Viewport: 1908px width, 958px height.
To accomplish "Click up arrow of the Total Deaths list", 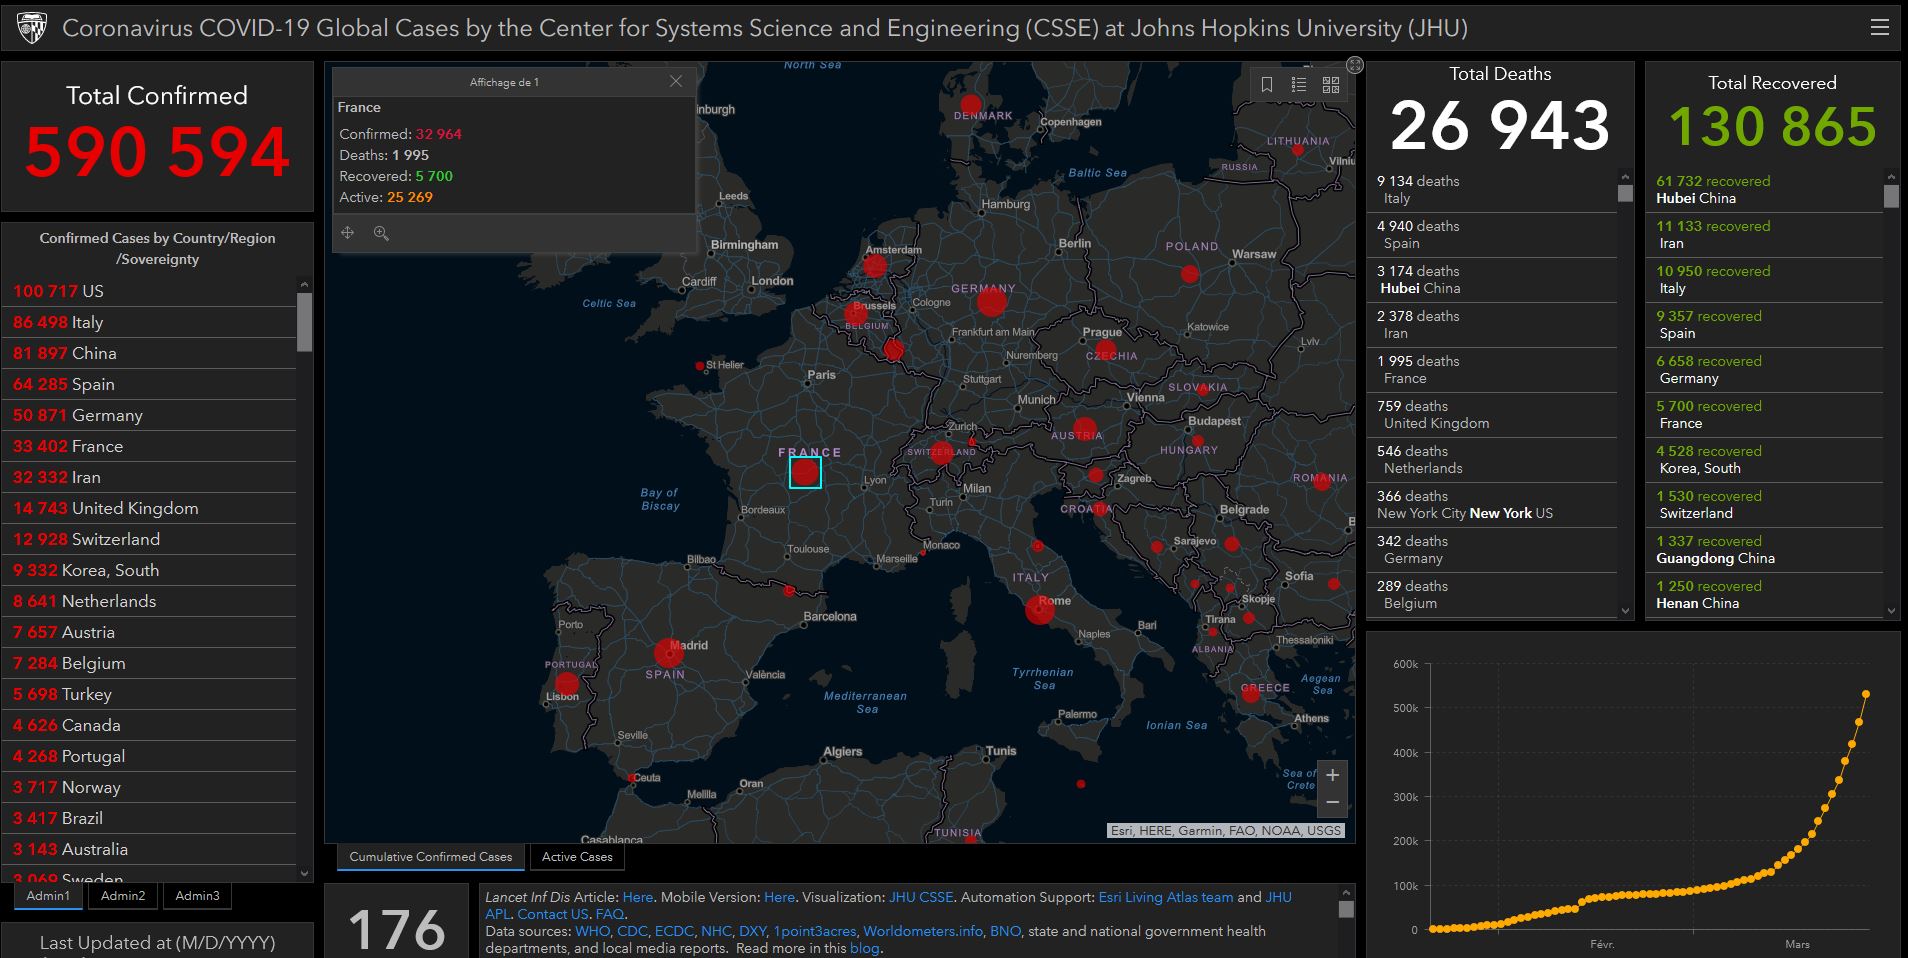I will coord(1624,177).
